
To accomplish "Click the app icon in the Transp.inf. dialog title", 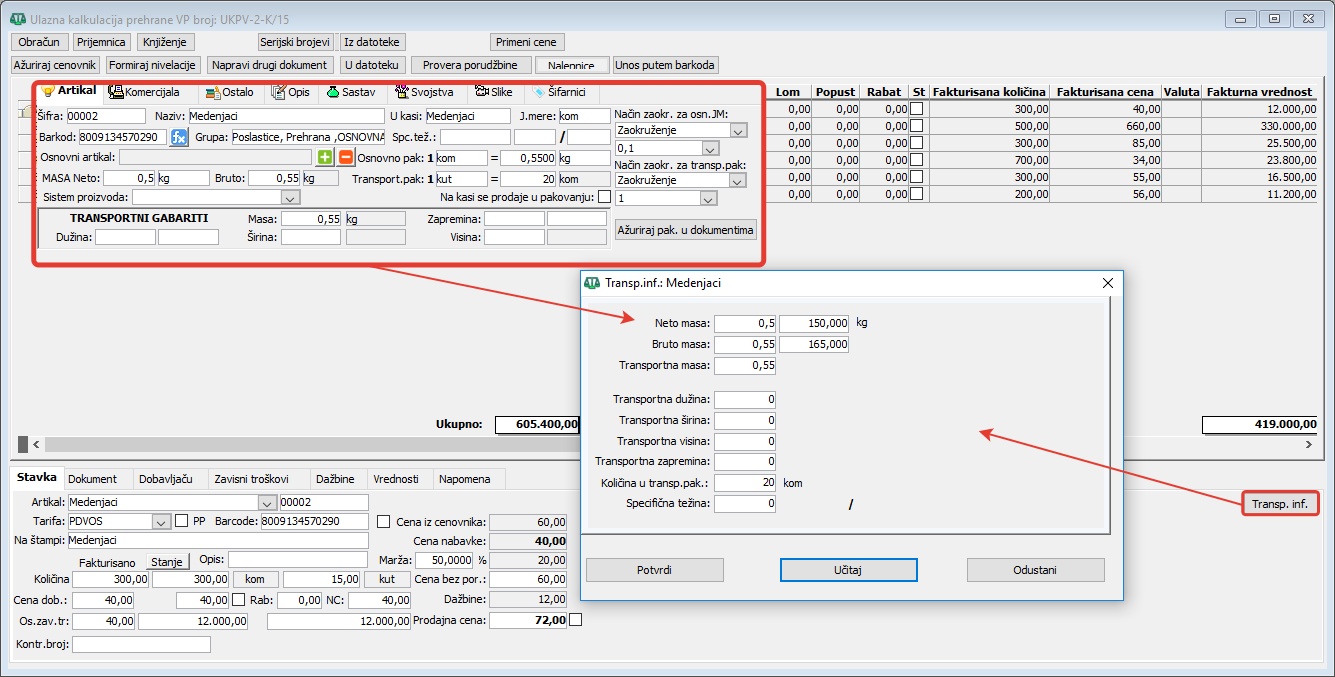I will (592, 283).
